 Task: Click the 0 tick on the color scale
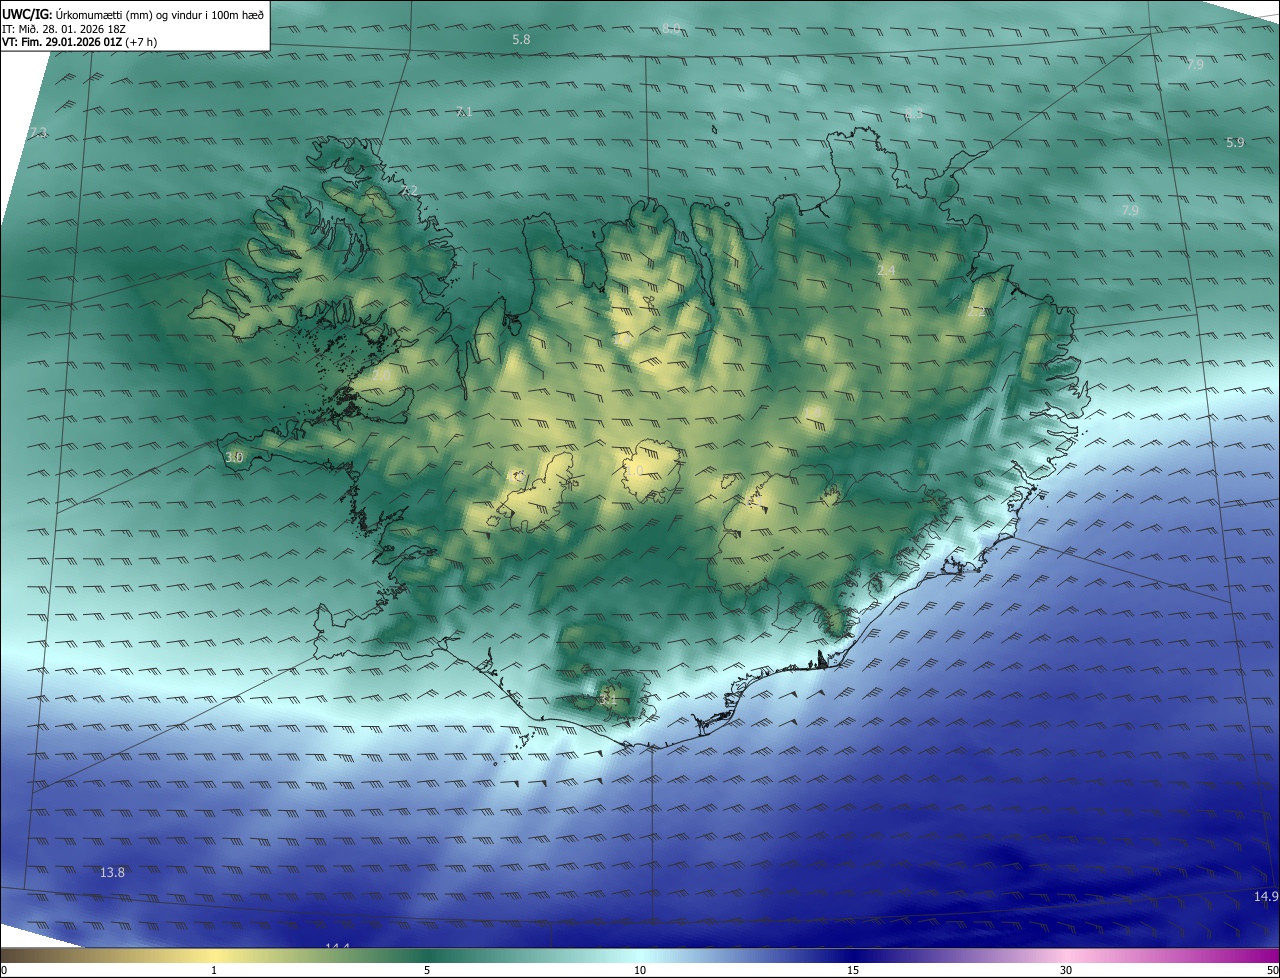[4, 970]
